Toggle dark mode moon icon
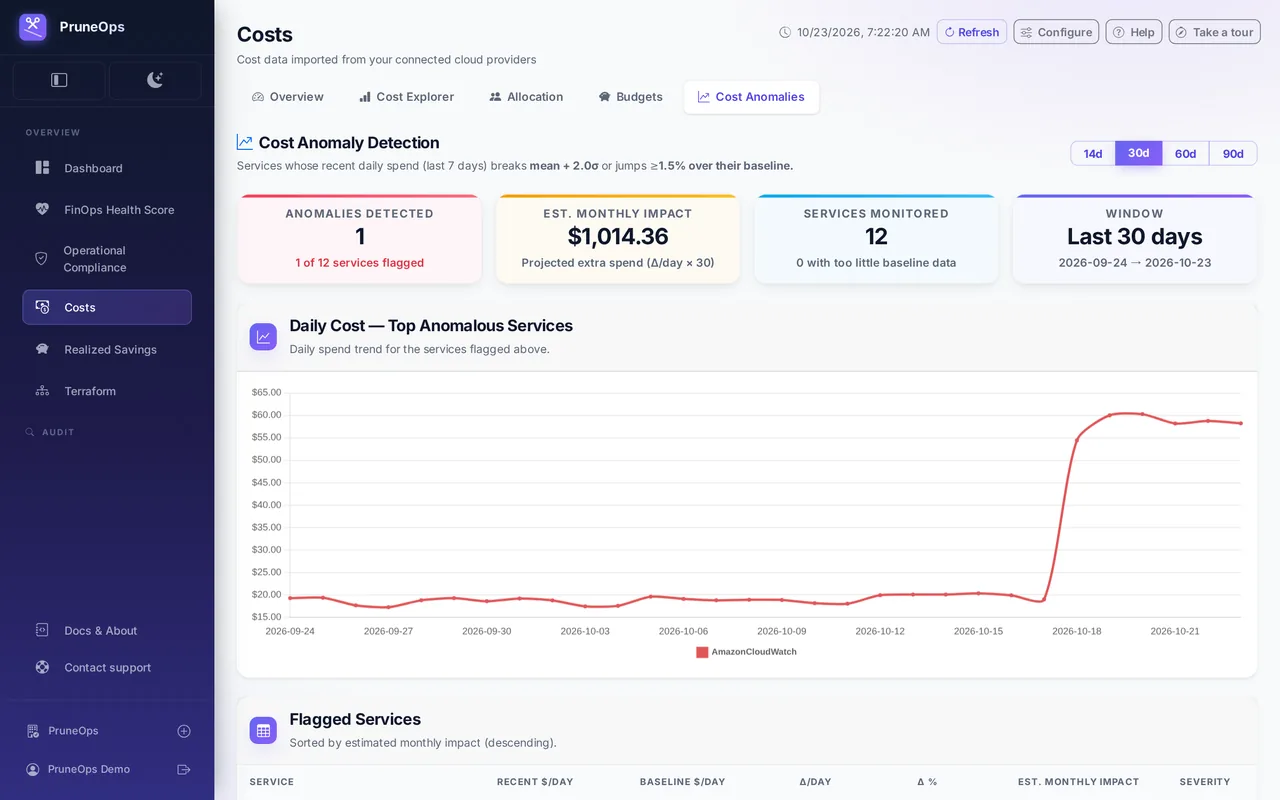 155,80
